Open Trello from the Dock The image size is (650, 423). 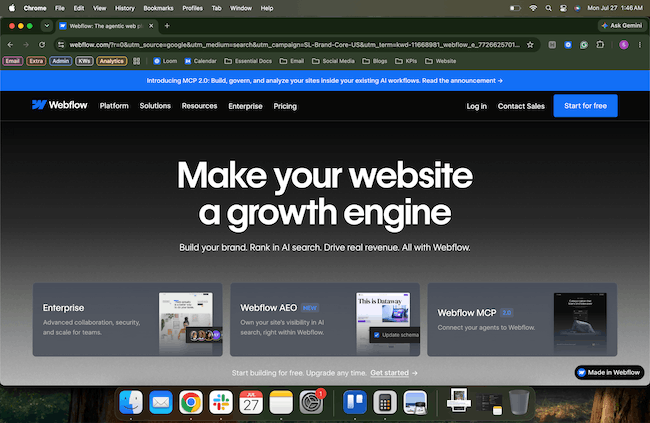tap(355, 402)
